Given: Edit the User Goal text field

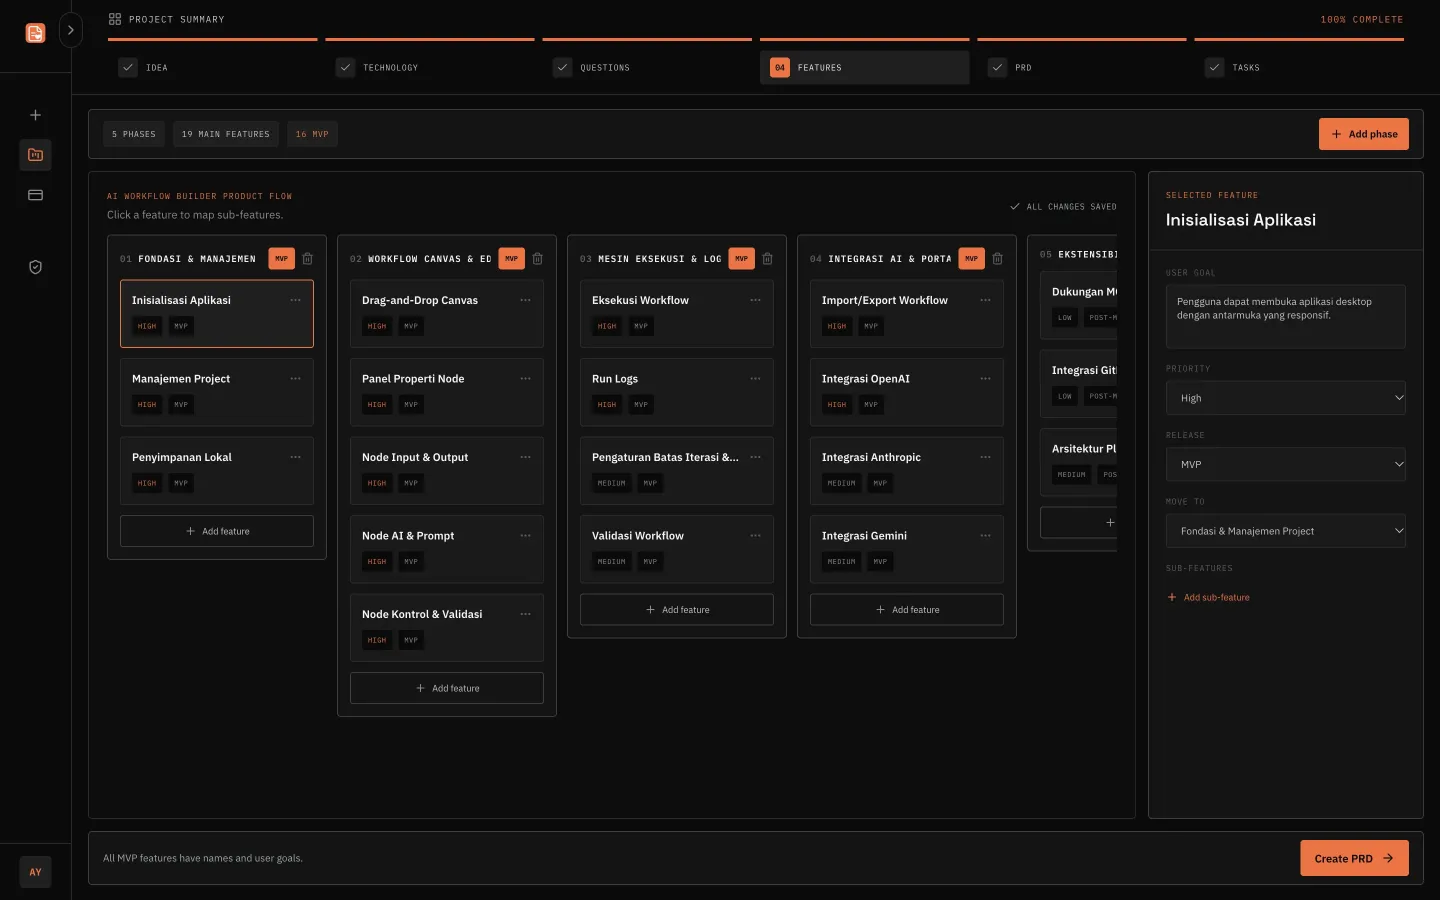Looking at the screenshot, I should point(1285,316).
